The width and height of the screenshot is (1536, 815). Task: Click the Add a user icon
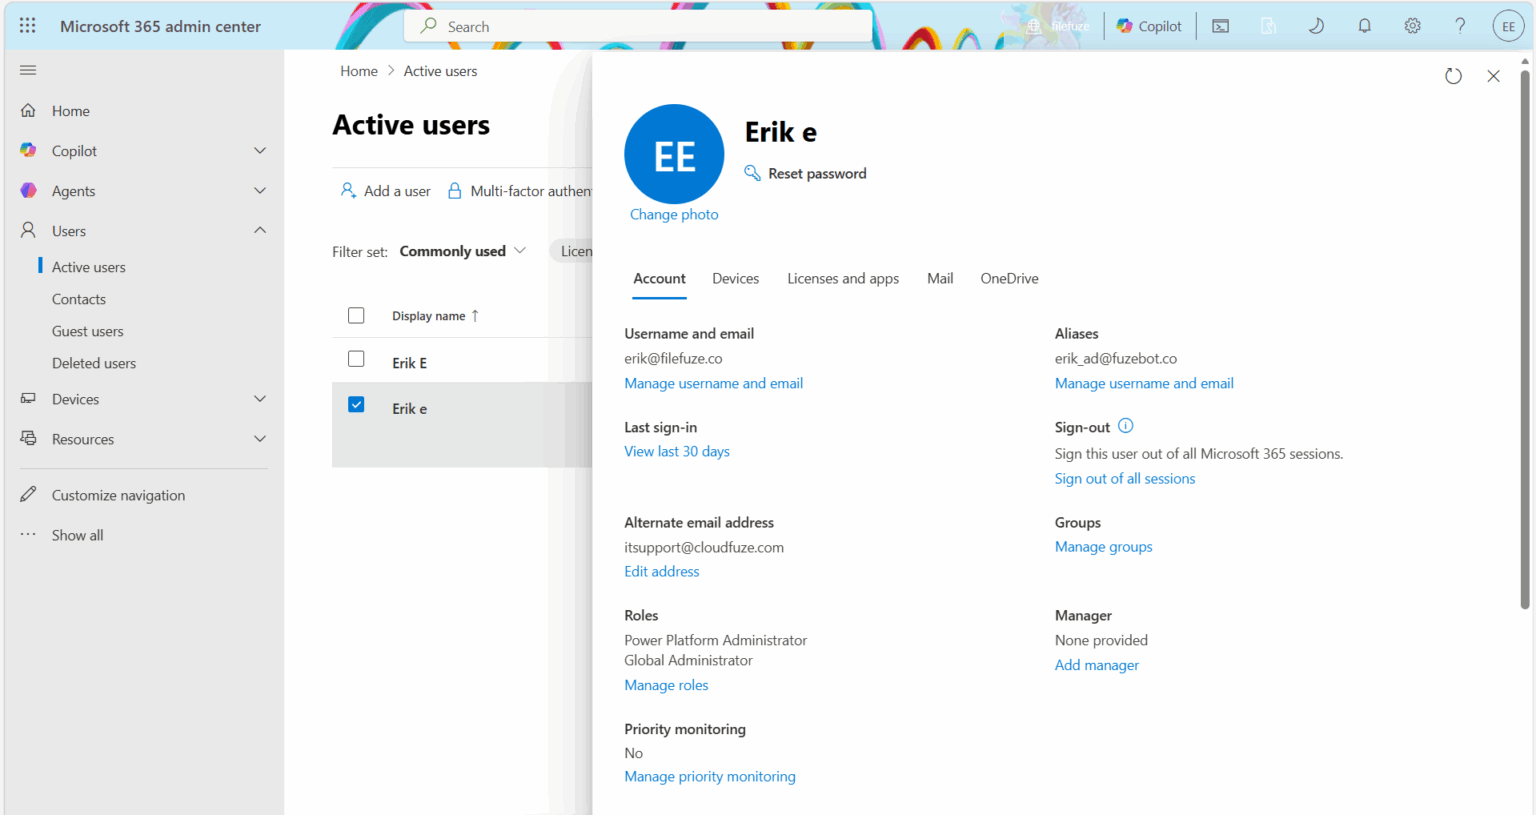pyautogui.click(x=348, y=190)
